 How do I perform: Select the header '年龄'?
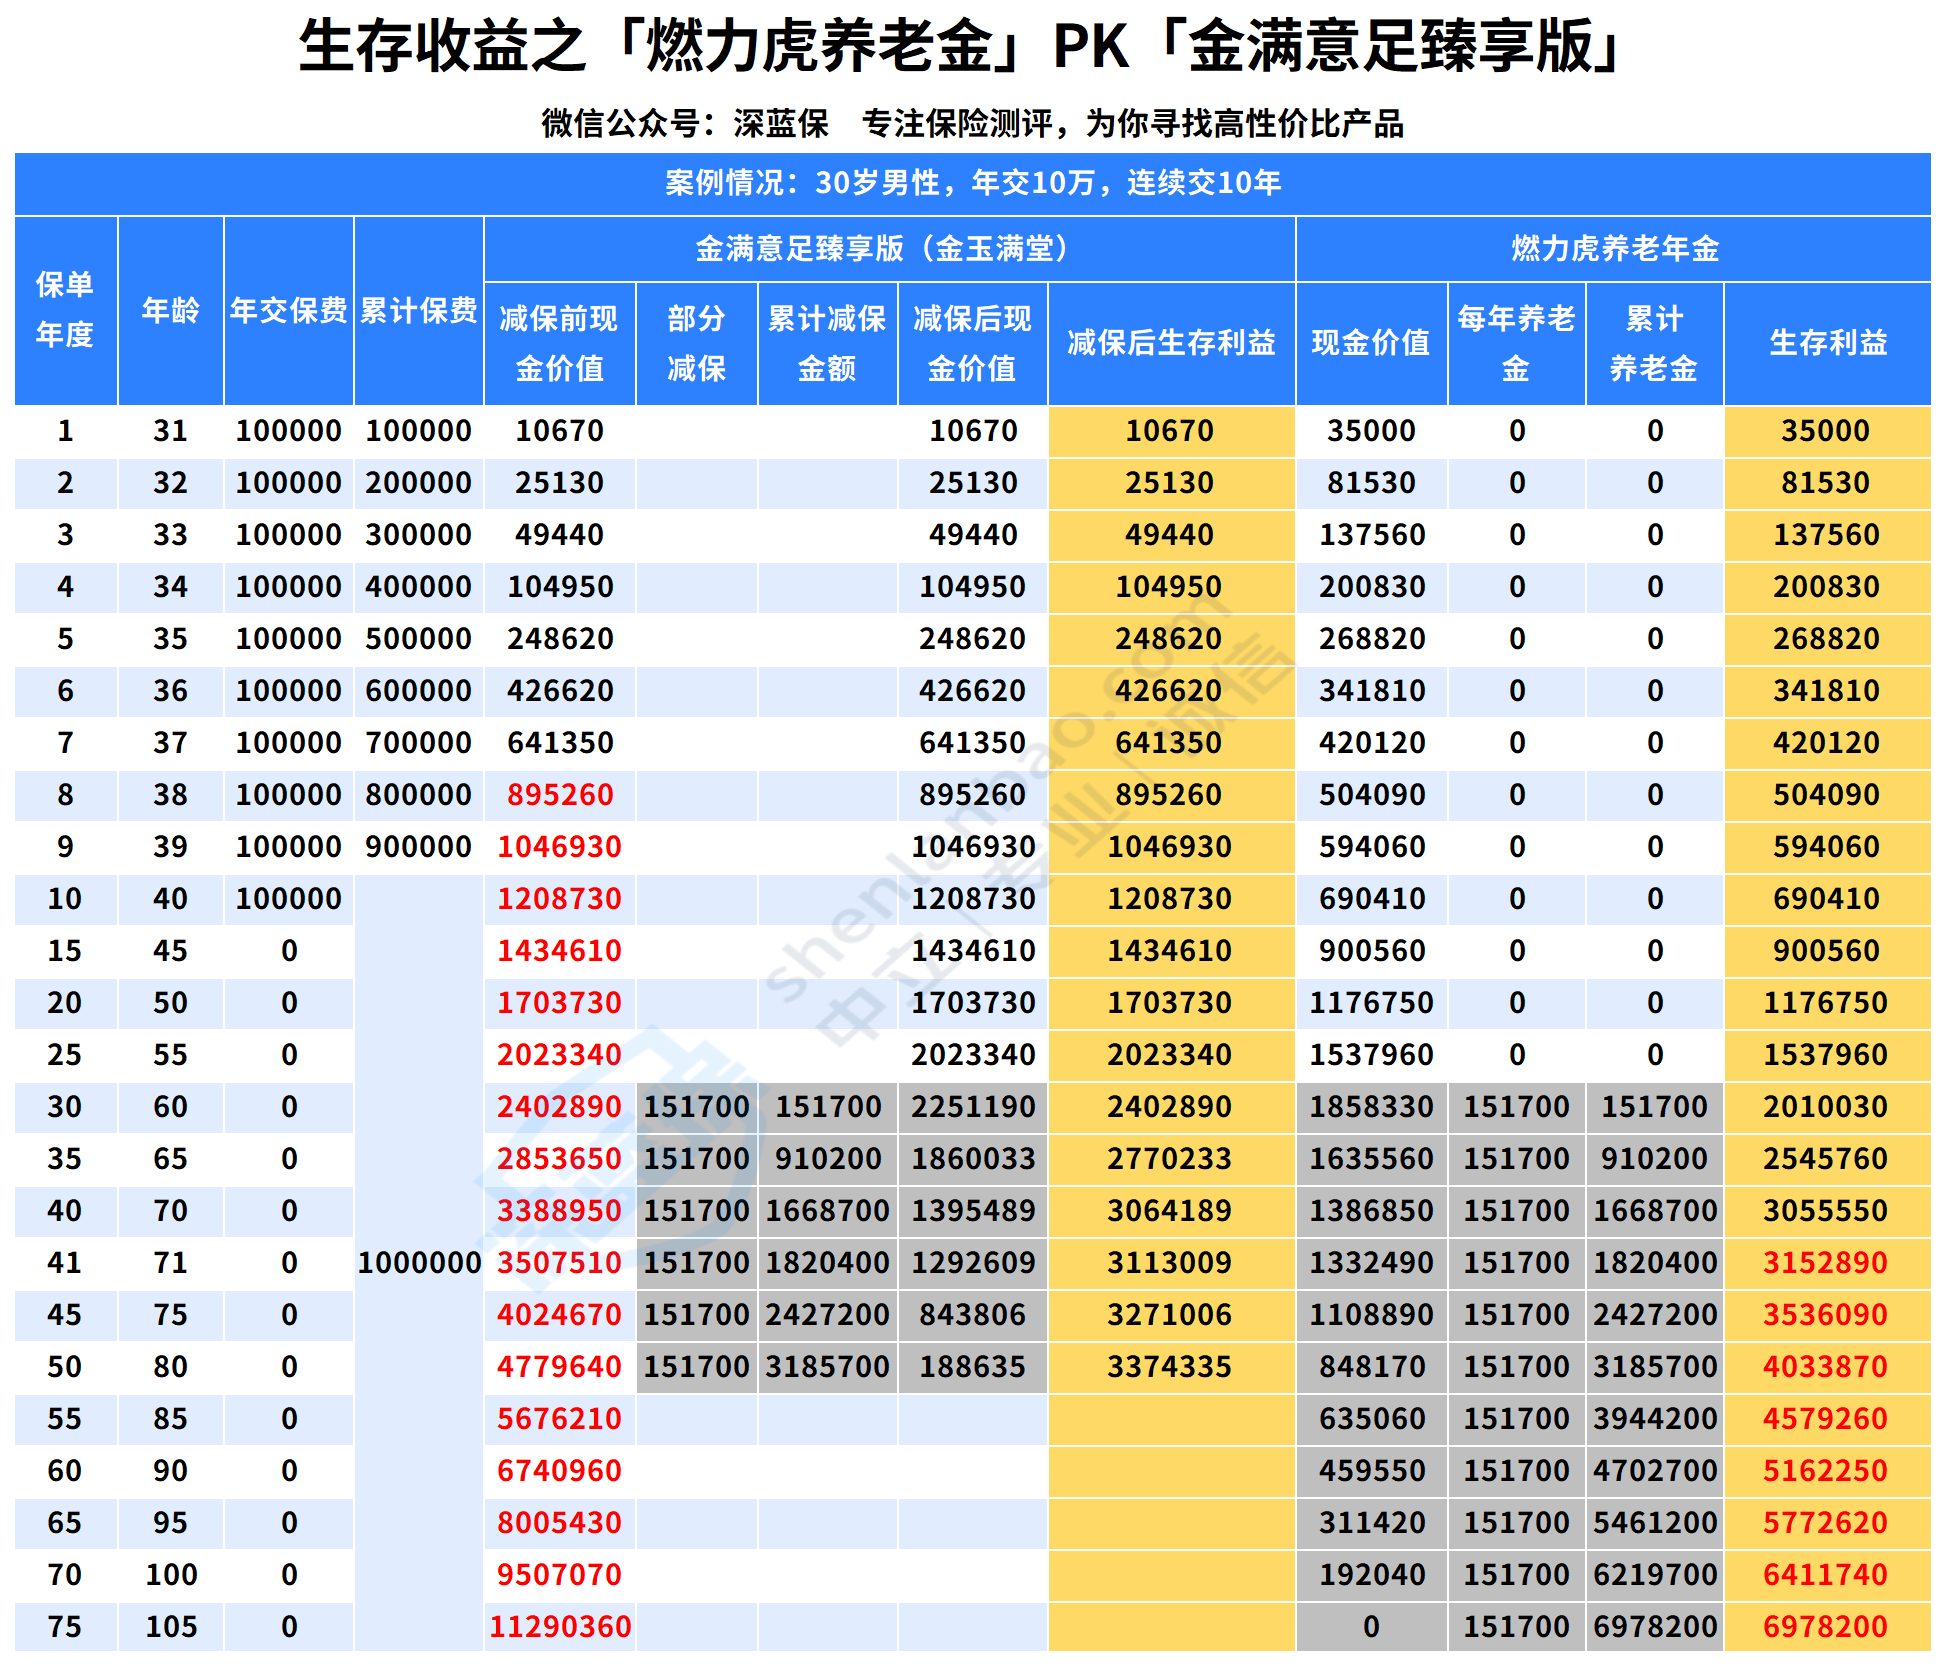coord(171,310)
